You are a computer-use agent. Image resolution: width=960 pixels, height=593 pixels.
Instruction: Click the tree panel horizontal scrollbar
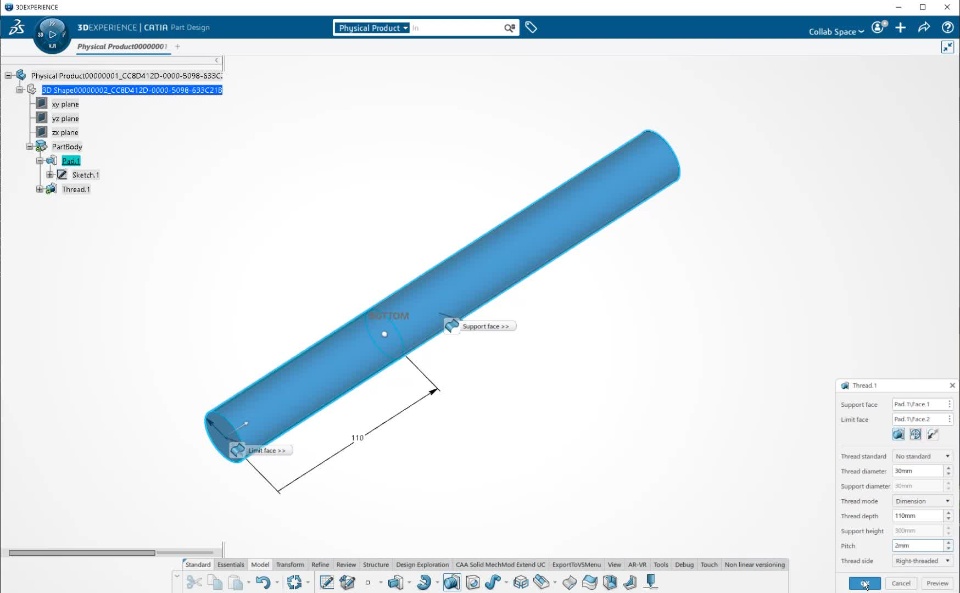[x=82, y=553]
